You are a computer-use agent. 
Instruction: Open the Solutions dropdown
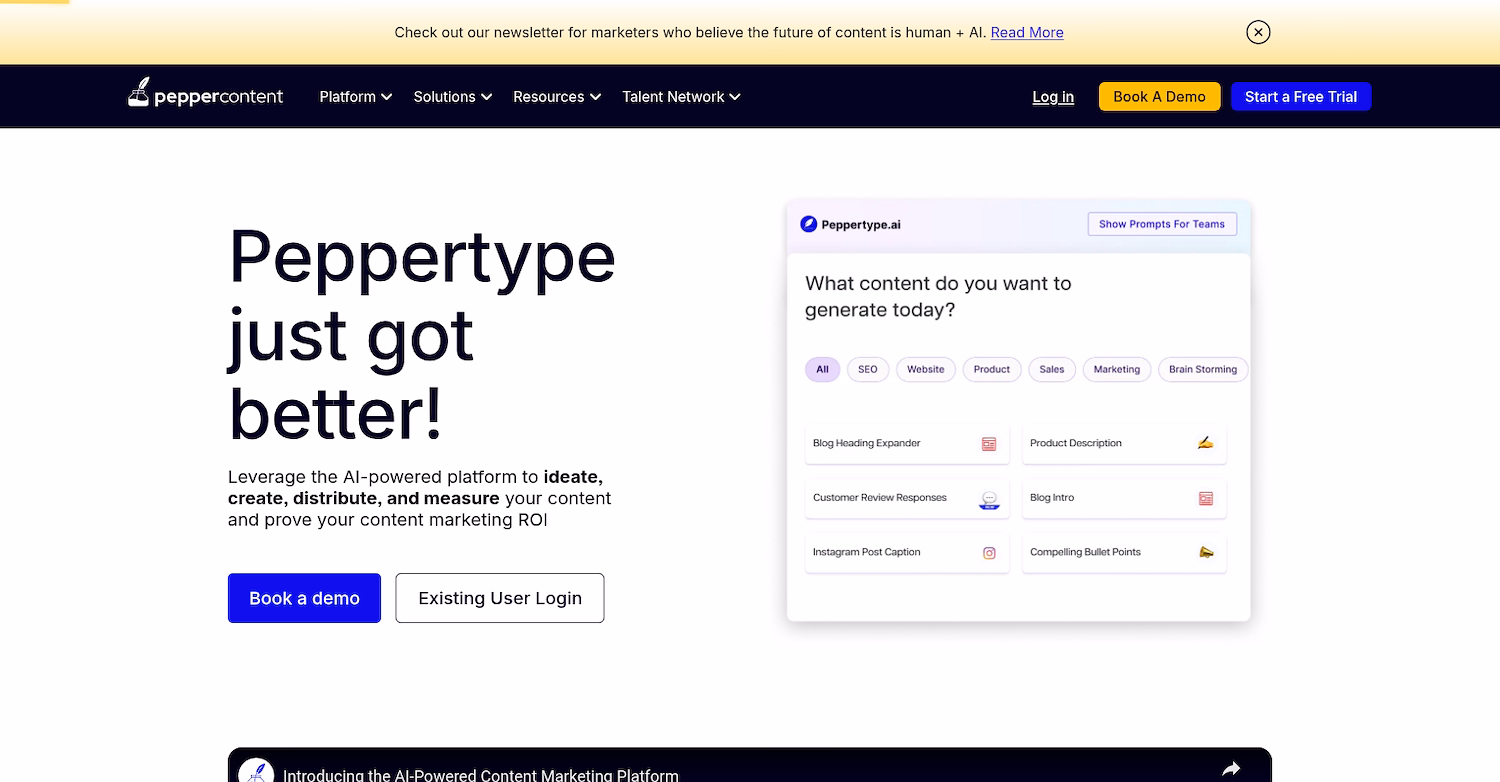(x=452, y=96)
